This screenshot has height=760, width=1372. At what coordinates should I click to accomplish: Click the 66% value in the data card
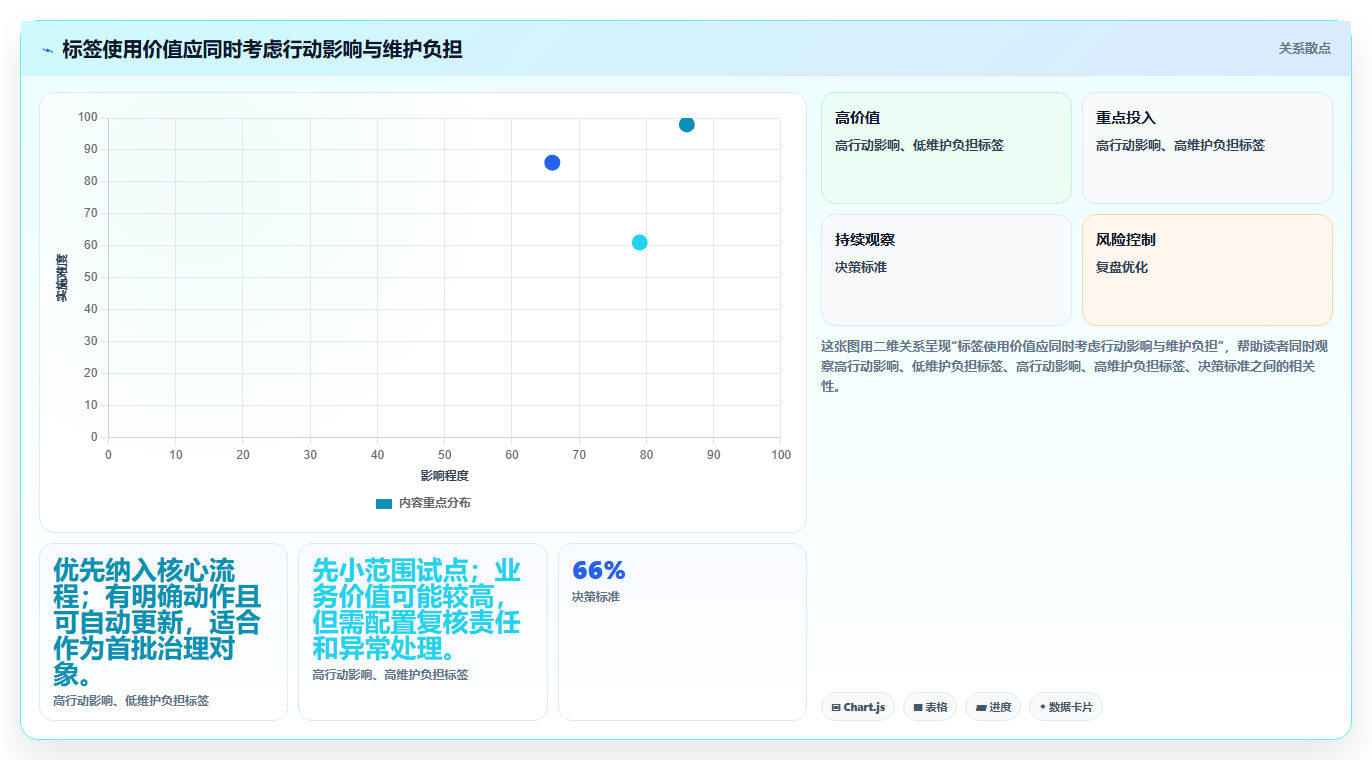tap(598, 570)
